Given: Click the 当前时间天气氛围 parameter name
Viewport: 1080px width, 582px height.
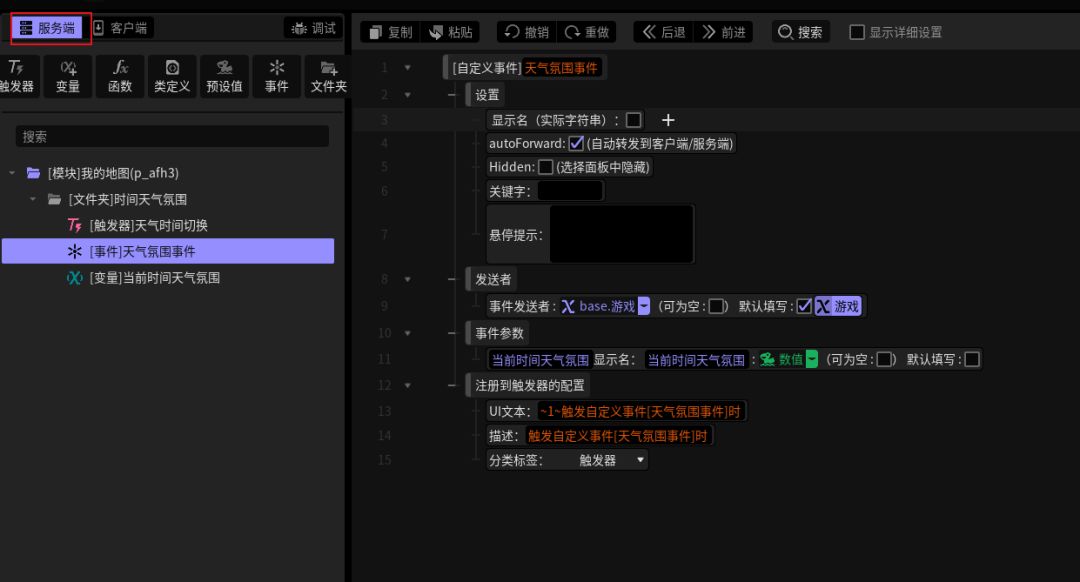Looking at the screenshot, I should (540, 360).
